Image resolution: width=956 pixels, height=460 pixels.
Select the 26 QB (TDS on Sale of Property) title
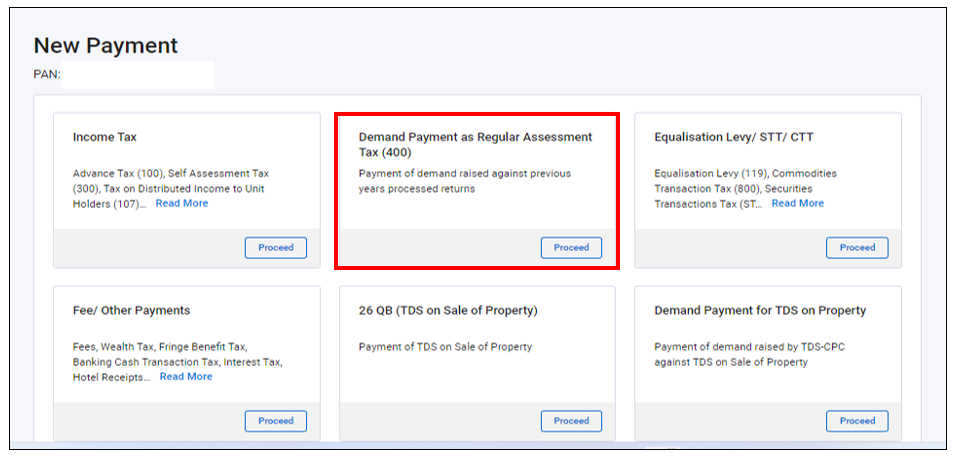click(x=448, y=311)
